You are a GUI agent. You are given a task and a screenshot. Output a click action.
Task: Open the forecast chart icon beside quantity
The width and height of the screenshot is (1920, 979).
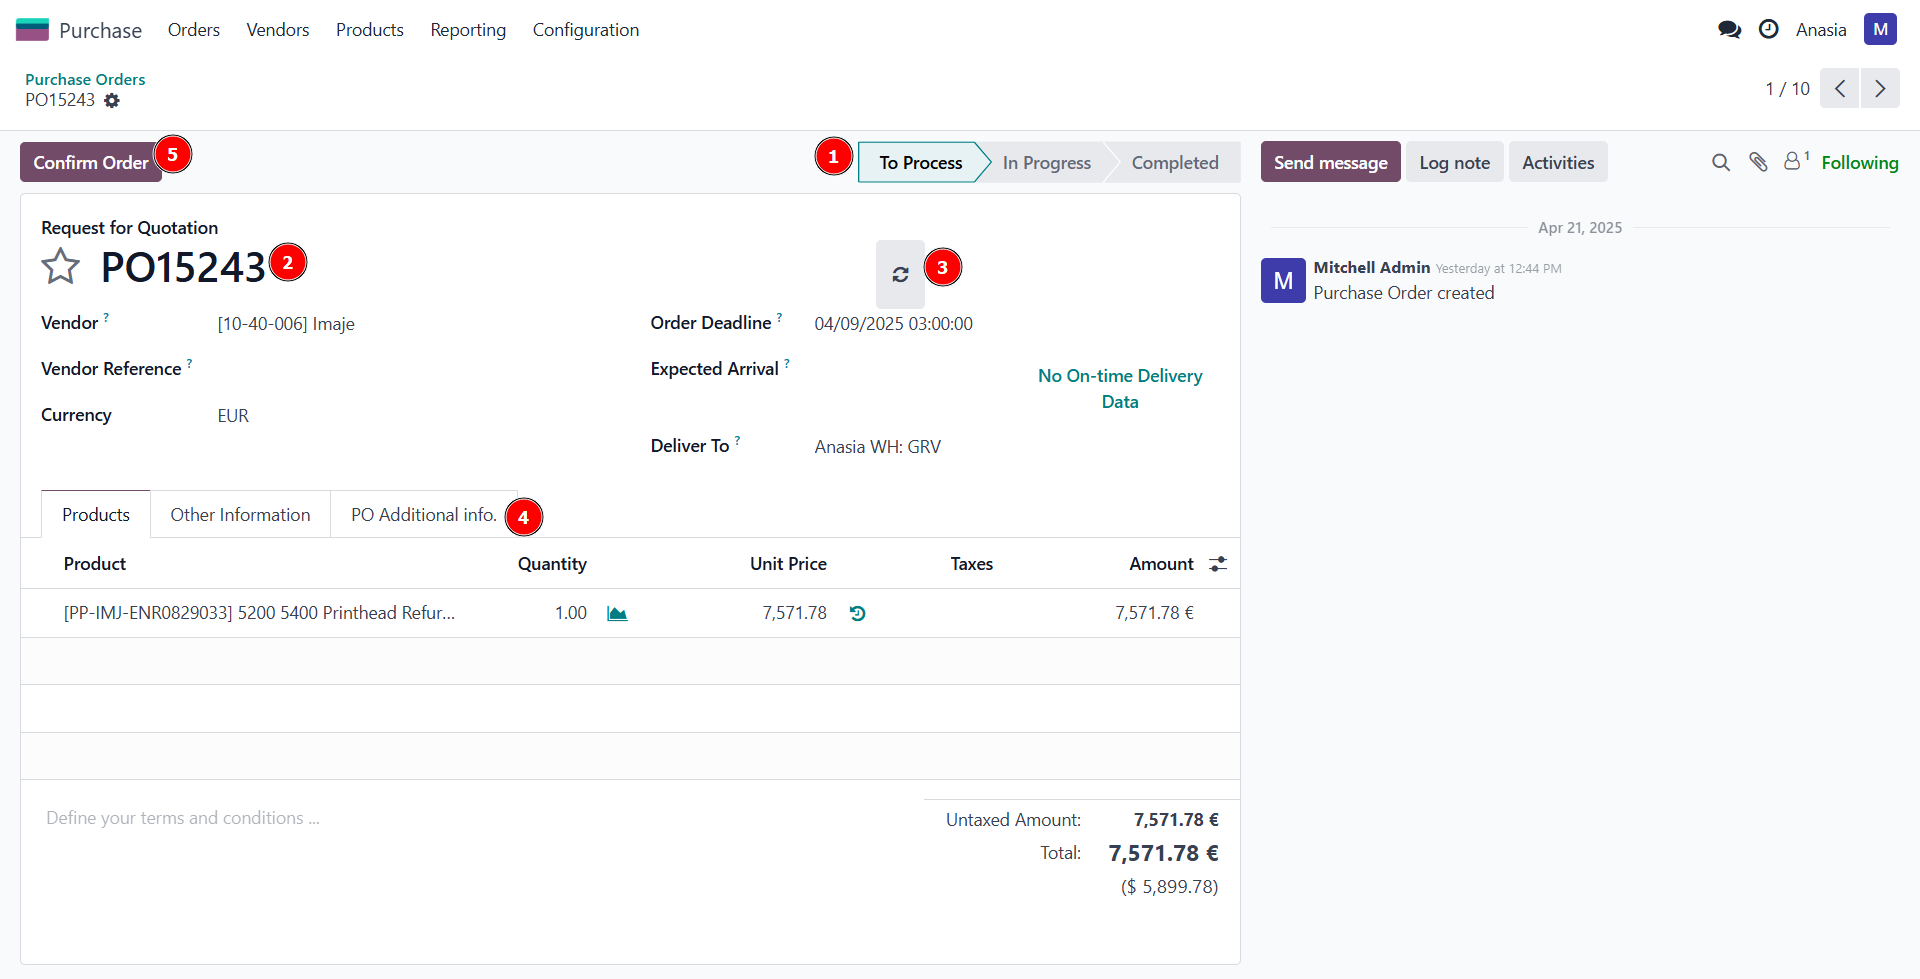tap(617, 613)
